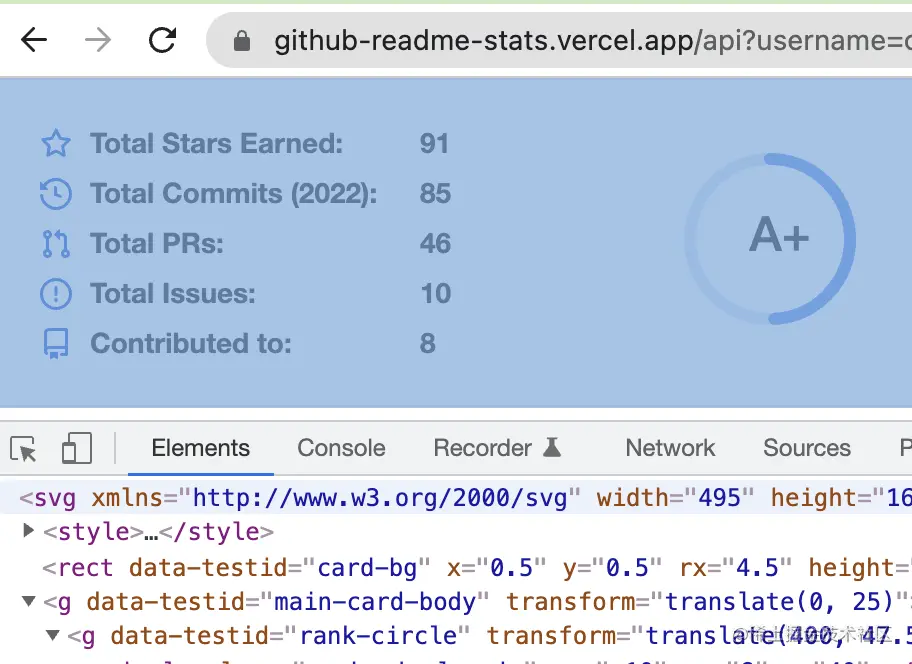Go forward with the browser forward arrow
Screen dimensions: 912x664
pos(97,40)
